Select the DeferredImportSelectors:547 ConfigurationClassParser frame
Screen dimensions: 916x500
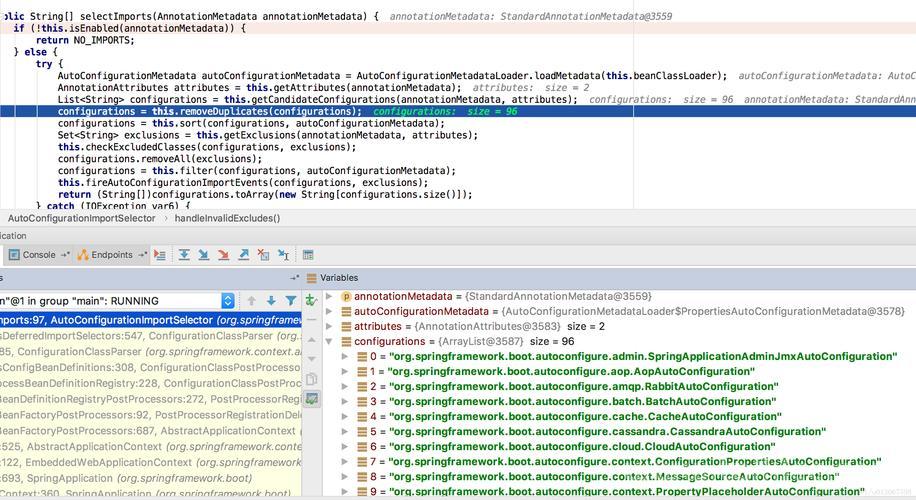click(151, 336)
